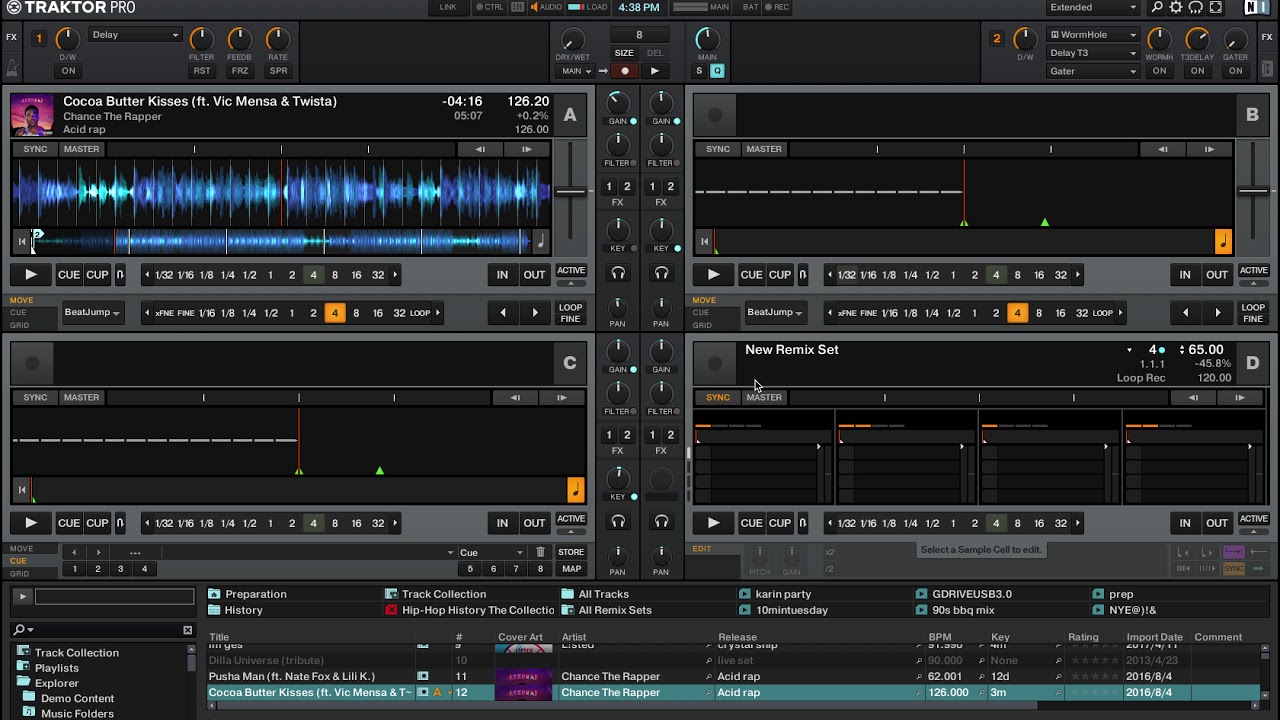
Task: Open the Delay effect dropdown in FX 1
Action: tap(135, 35)
